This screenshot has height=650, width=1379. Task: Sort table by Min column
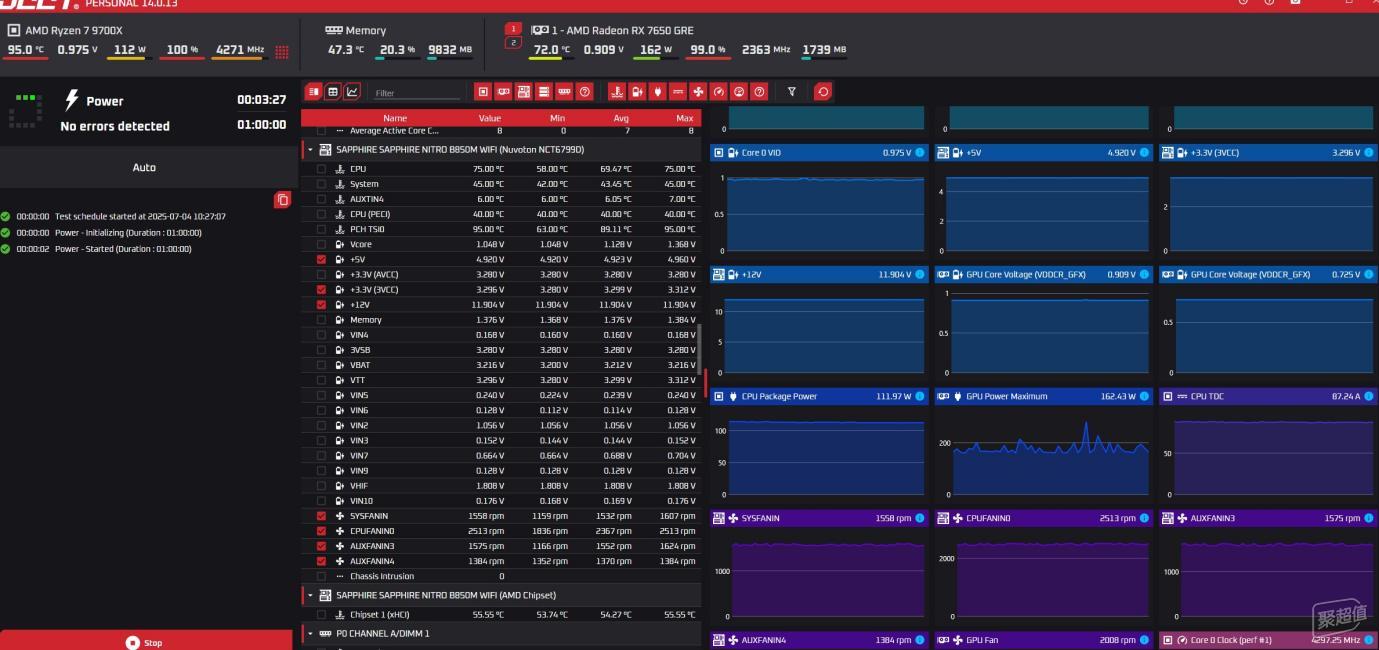(x=558, y=118)
